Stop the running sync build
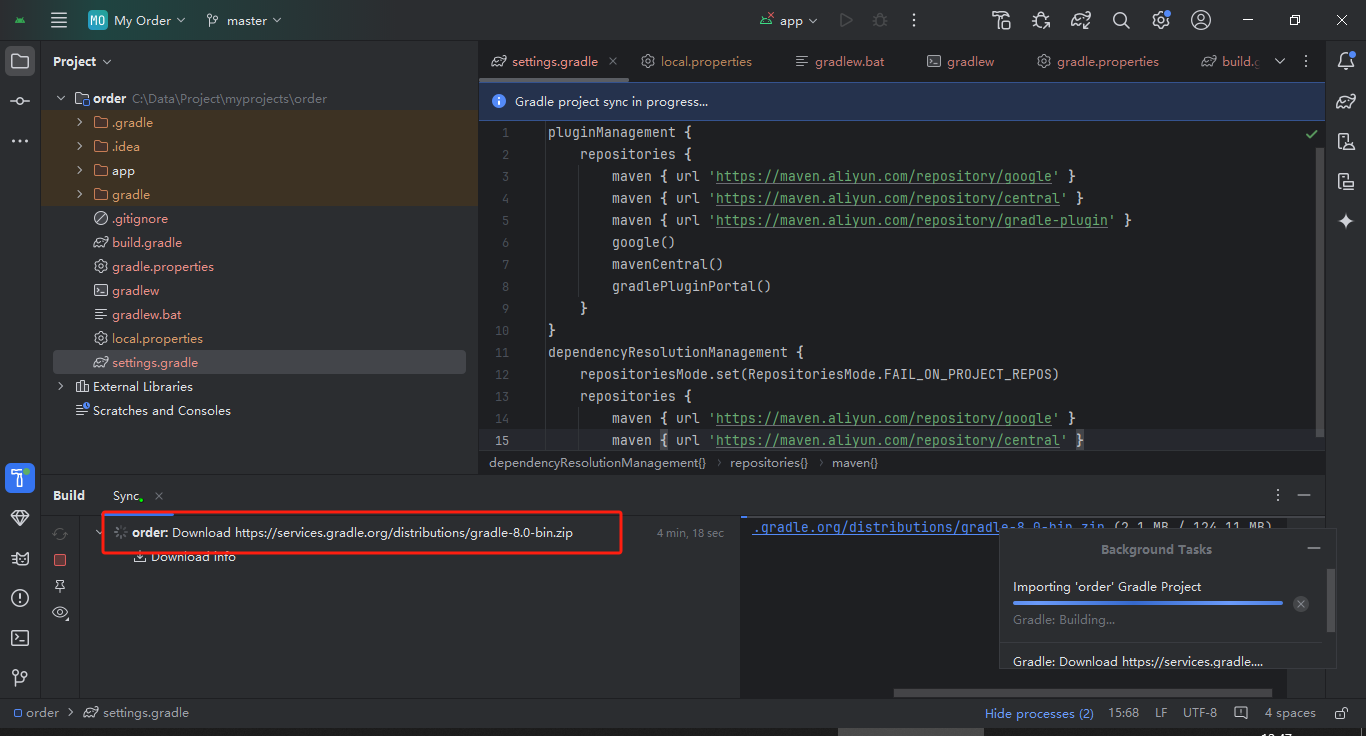1366x736 pixels. 60,560
